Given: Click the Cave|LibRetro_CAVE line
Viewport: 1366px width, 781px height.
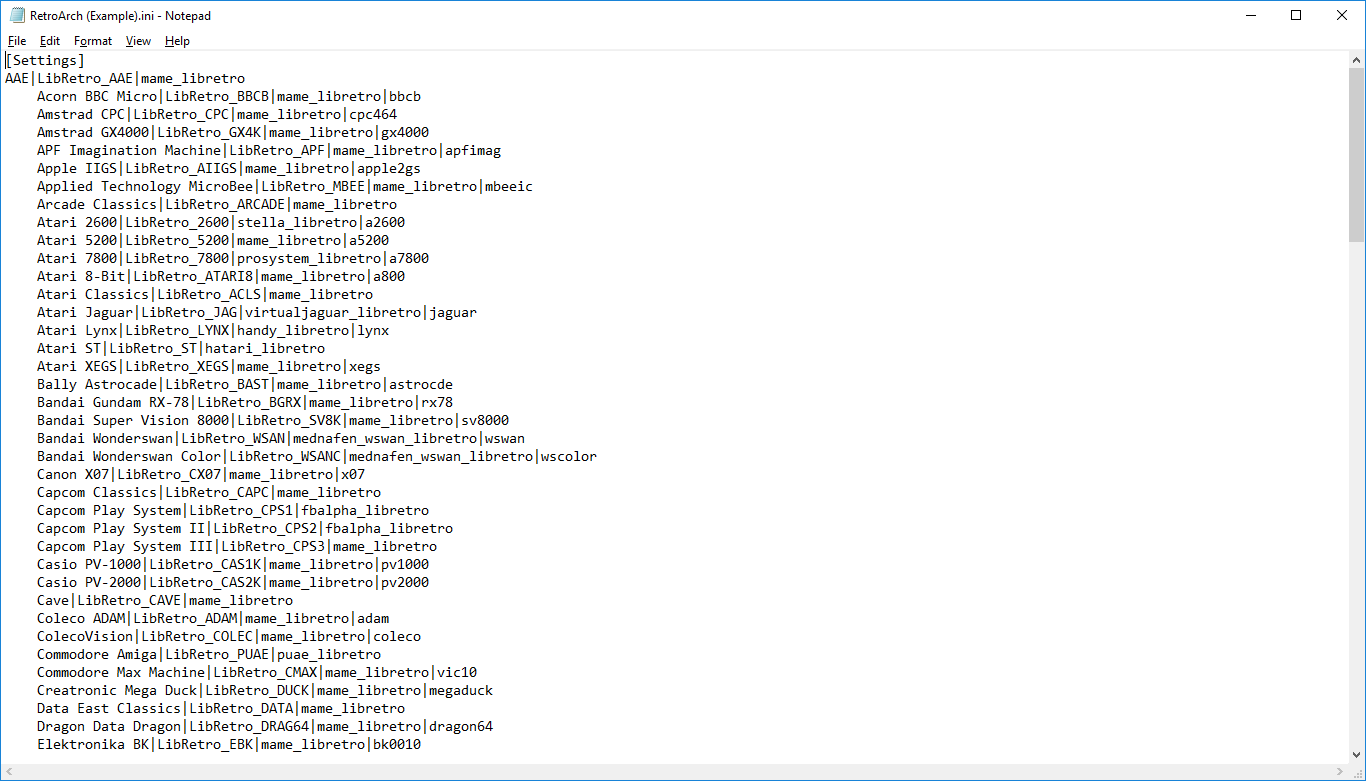Looking at the screenshot, I should (x=165, y=600).
